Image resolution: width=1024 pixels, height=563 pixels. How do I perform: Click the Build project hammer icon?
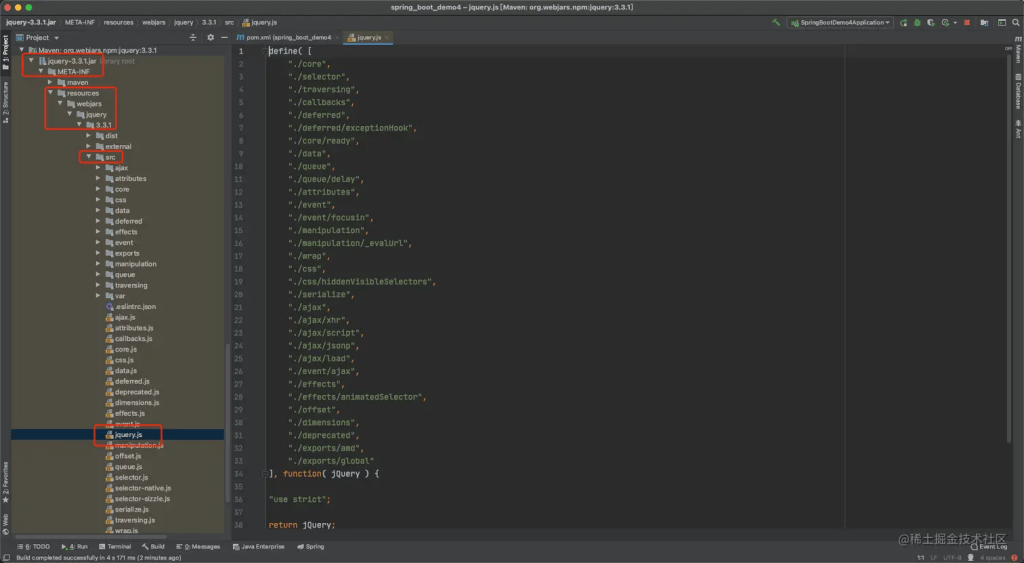coord(778,22)
